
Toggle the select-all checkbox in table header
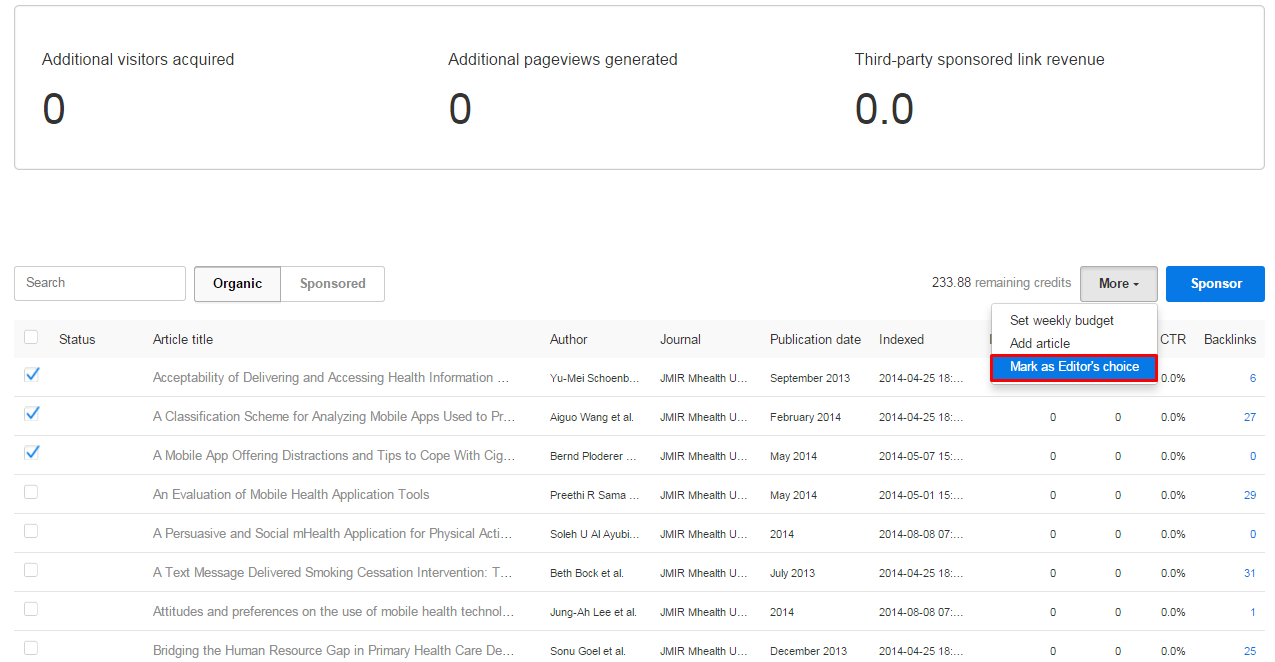31,337
